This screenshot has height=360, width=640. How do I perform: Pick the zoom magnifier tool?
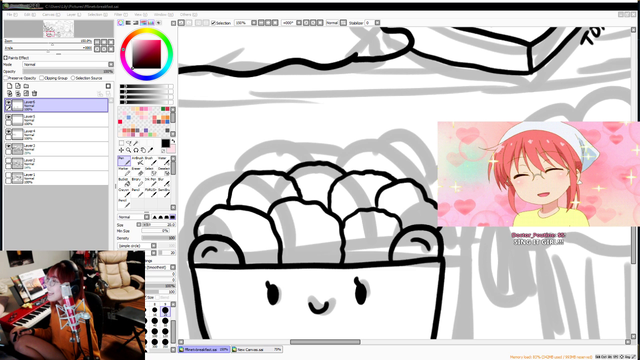(x=129, y=150)
